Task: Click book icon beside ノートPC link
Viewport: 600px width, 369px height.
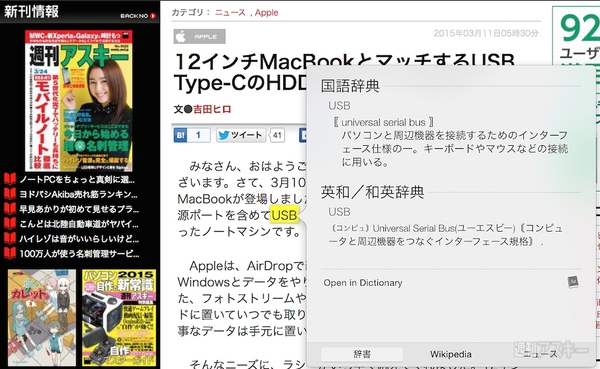Action: coord(10,179)
